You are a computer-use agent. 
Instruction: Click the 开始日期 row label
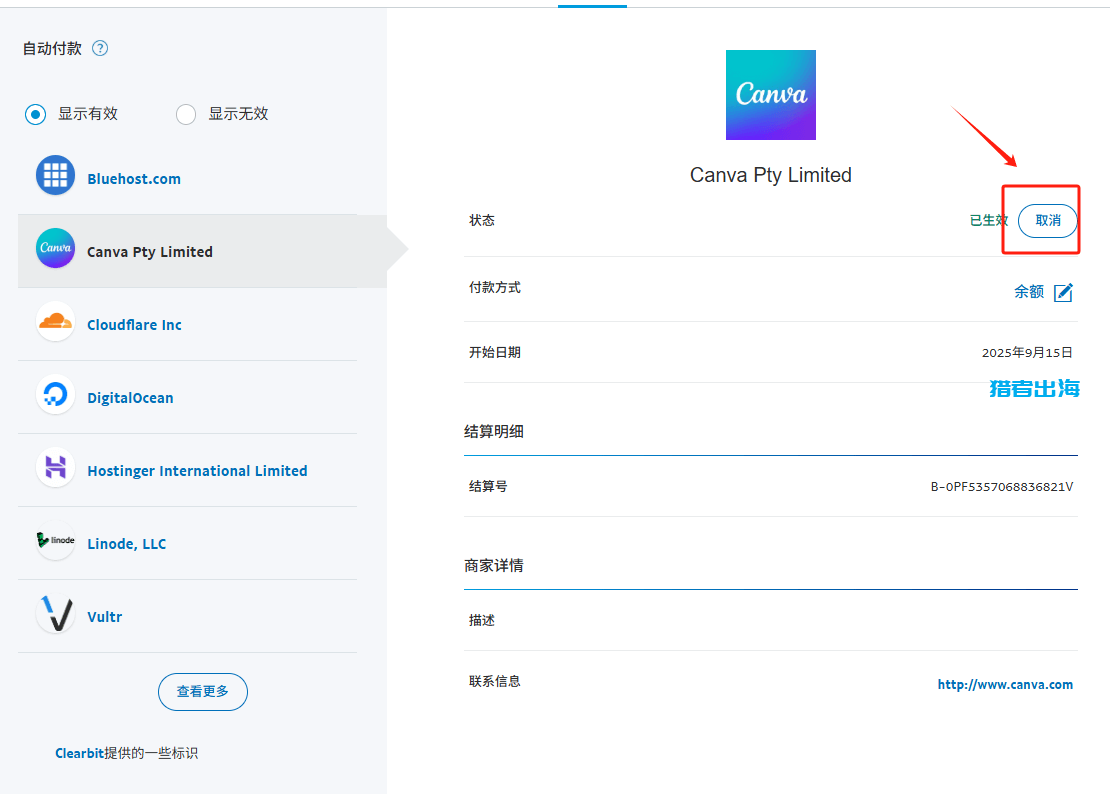(x=495, y=352)
